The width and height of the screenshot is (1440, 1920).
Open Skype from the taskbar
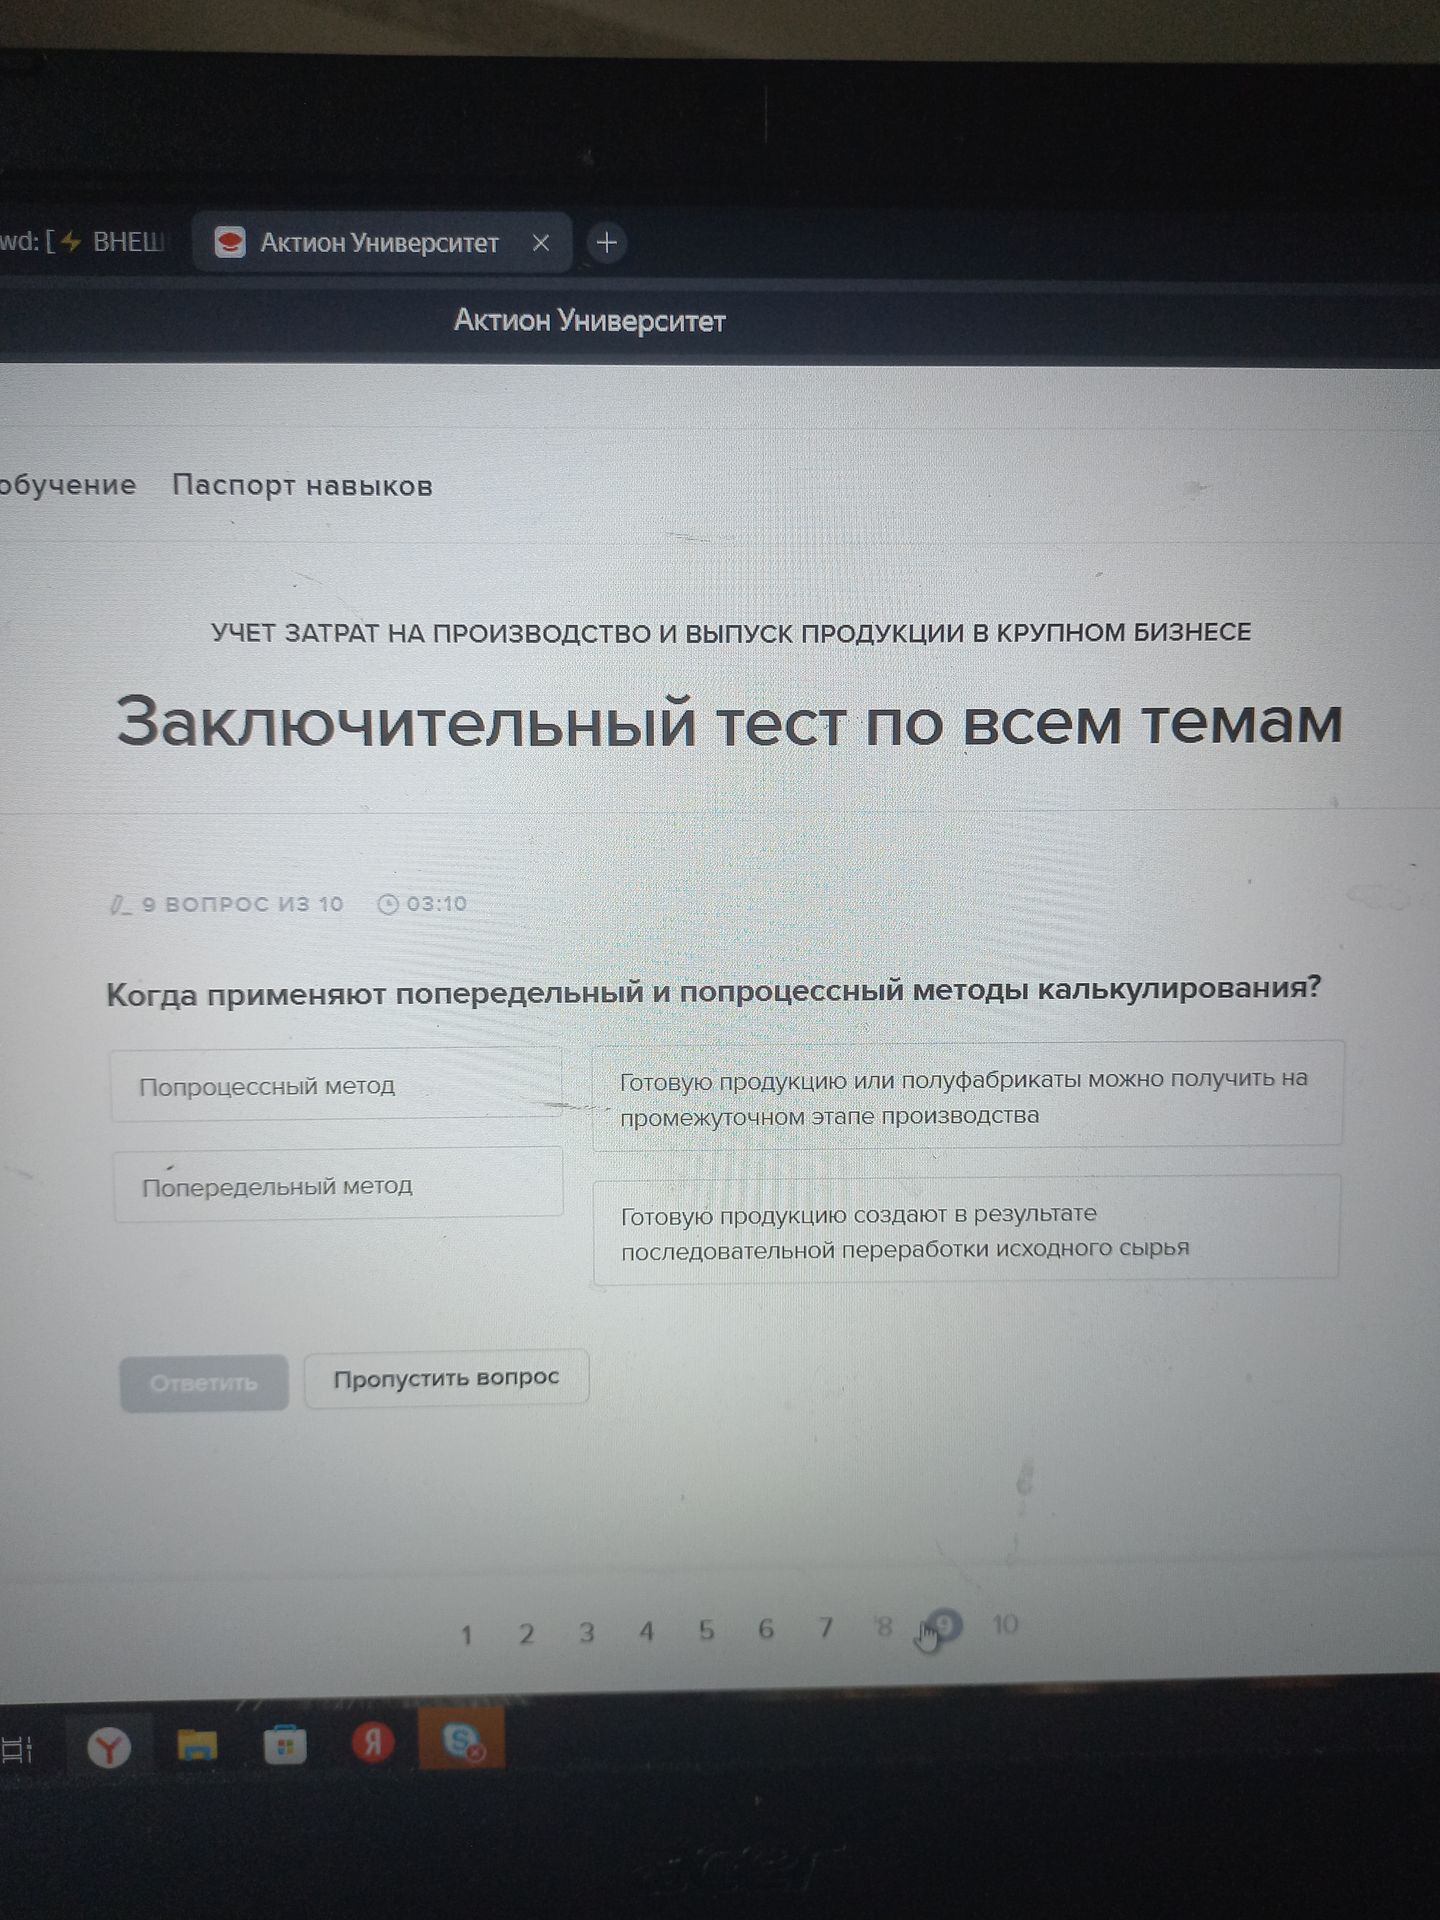coord(462,1740)
